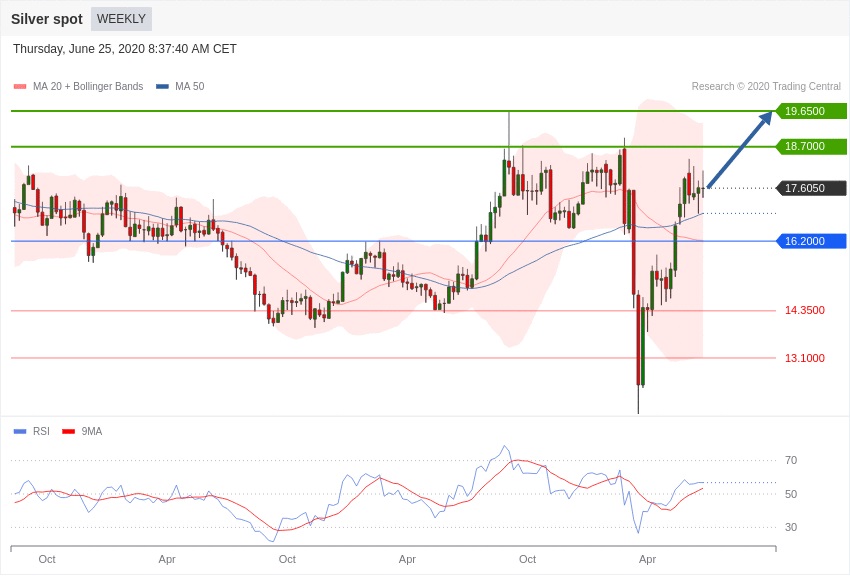Select the 'MA 20 + Bollinger Bands' legend label

[88, 87]
